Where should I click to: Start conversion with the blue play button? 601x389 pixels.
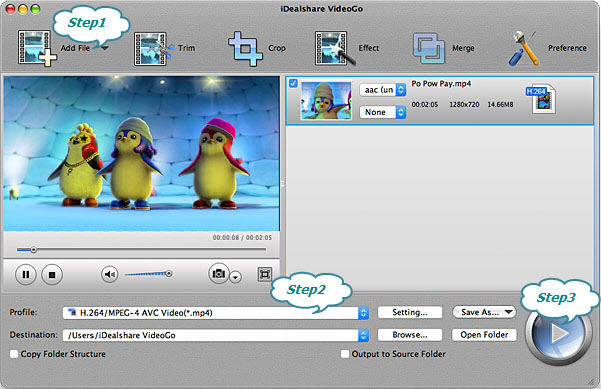558,333
